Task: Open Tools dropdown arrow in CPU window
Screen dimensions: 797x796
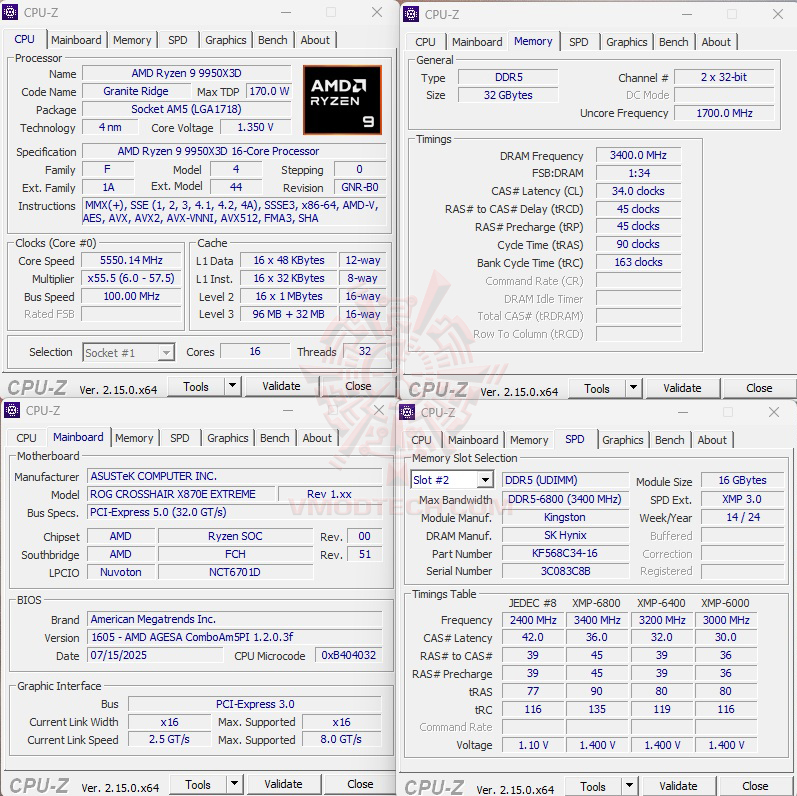Action: [x=232, y=386]
